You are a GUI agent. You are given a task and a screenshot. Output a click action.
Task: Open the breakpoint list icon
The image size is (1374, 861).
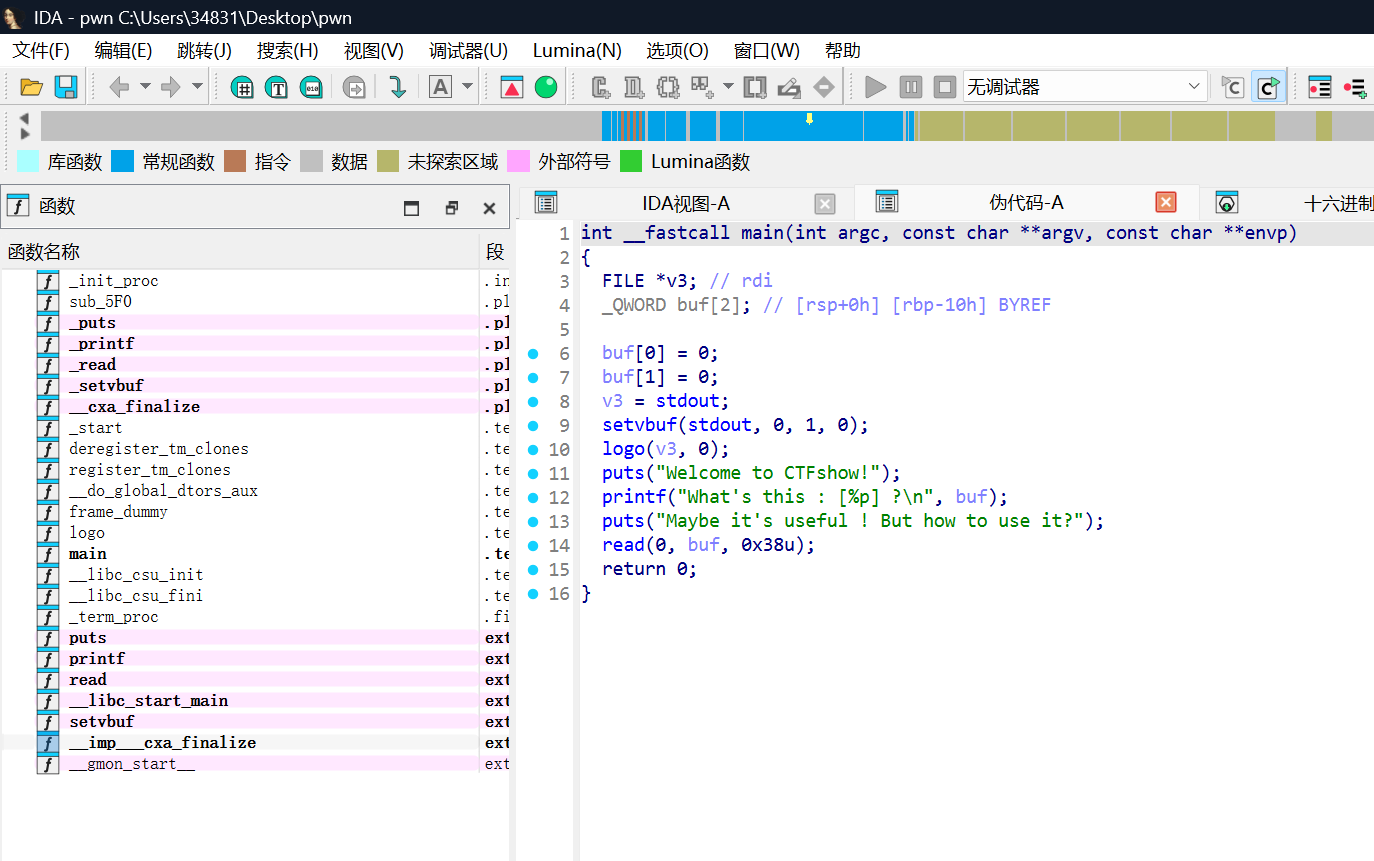(1320, 87)
